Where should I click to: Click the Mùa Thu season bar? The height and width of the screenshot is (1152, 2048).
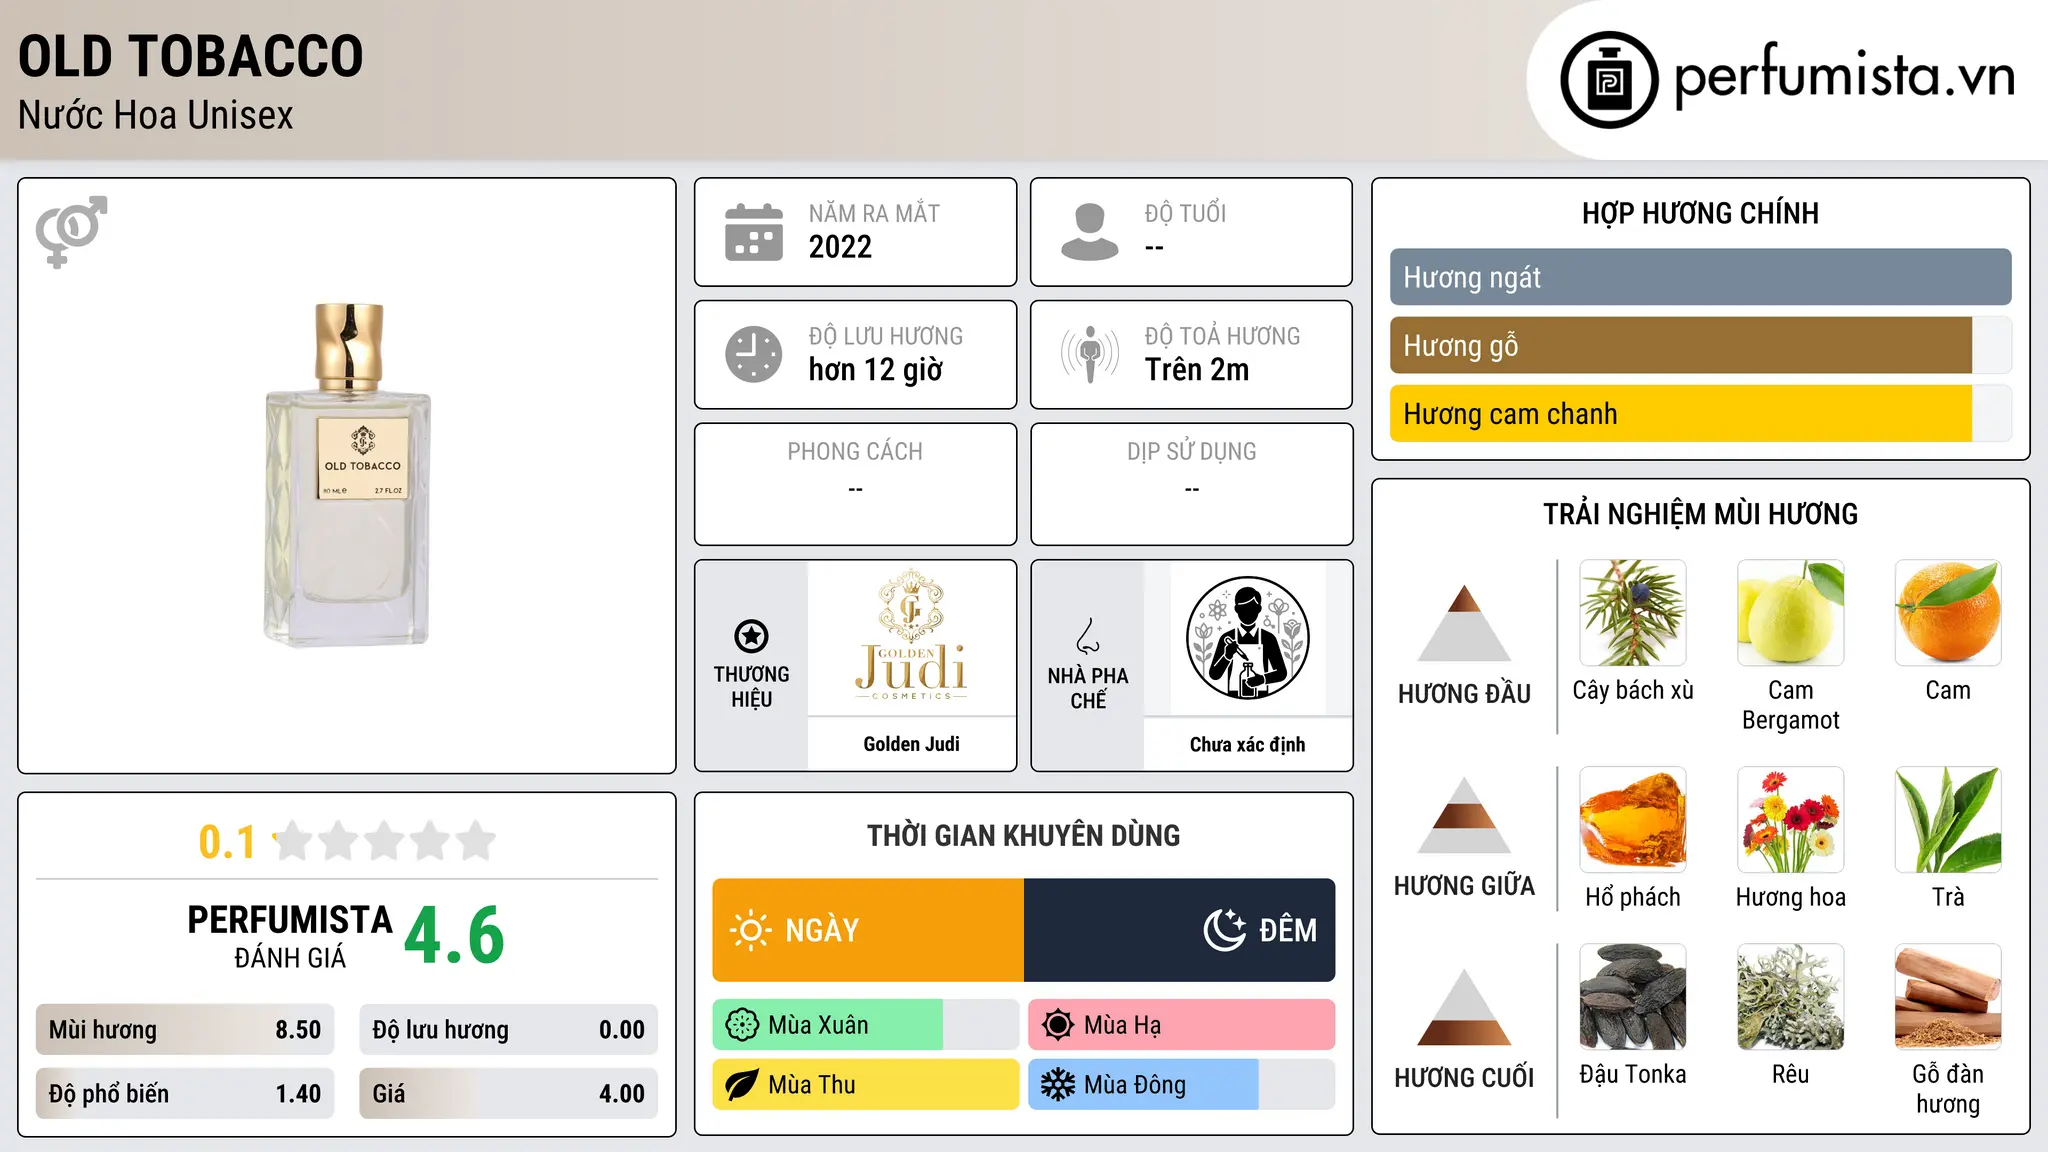click(x=866, y=1085)
